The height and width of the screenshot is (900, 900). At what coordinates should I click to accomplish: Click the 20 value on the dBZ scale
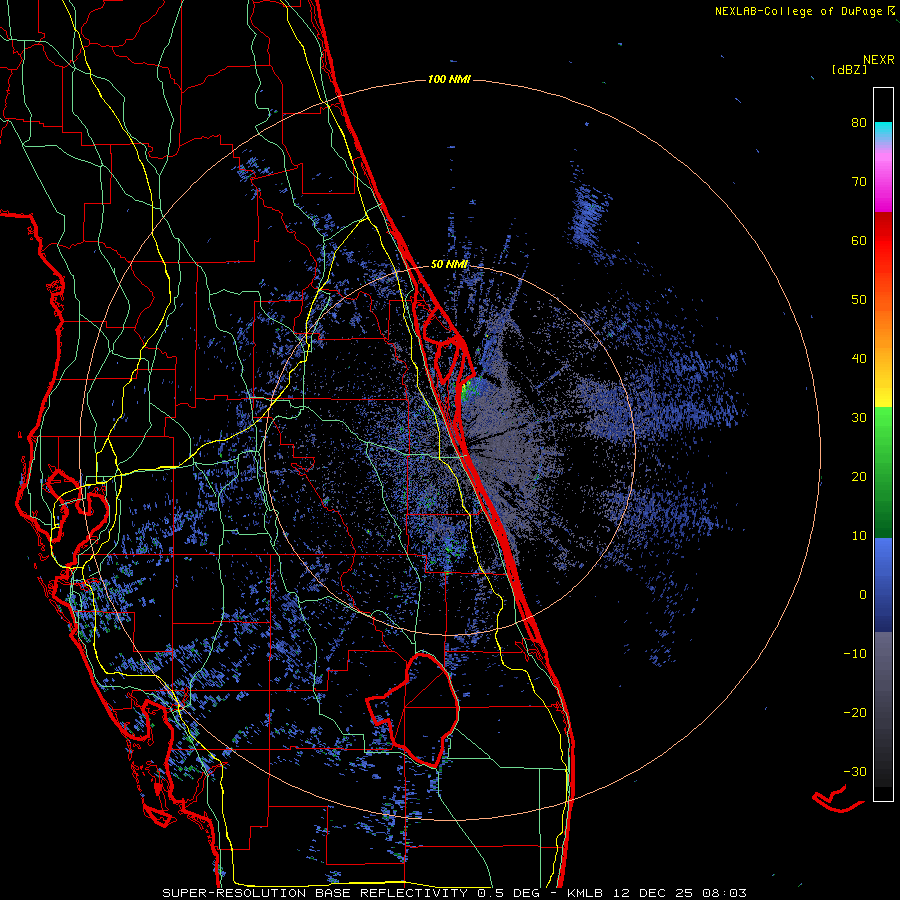click(859, 476)
